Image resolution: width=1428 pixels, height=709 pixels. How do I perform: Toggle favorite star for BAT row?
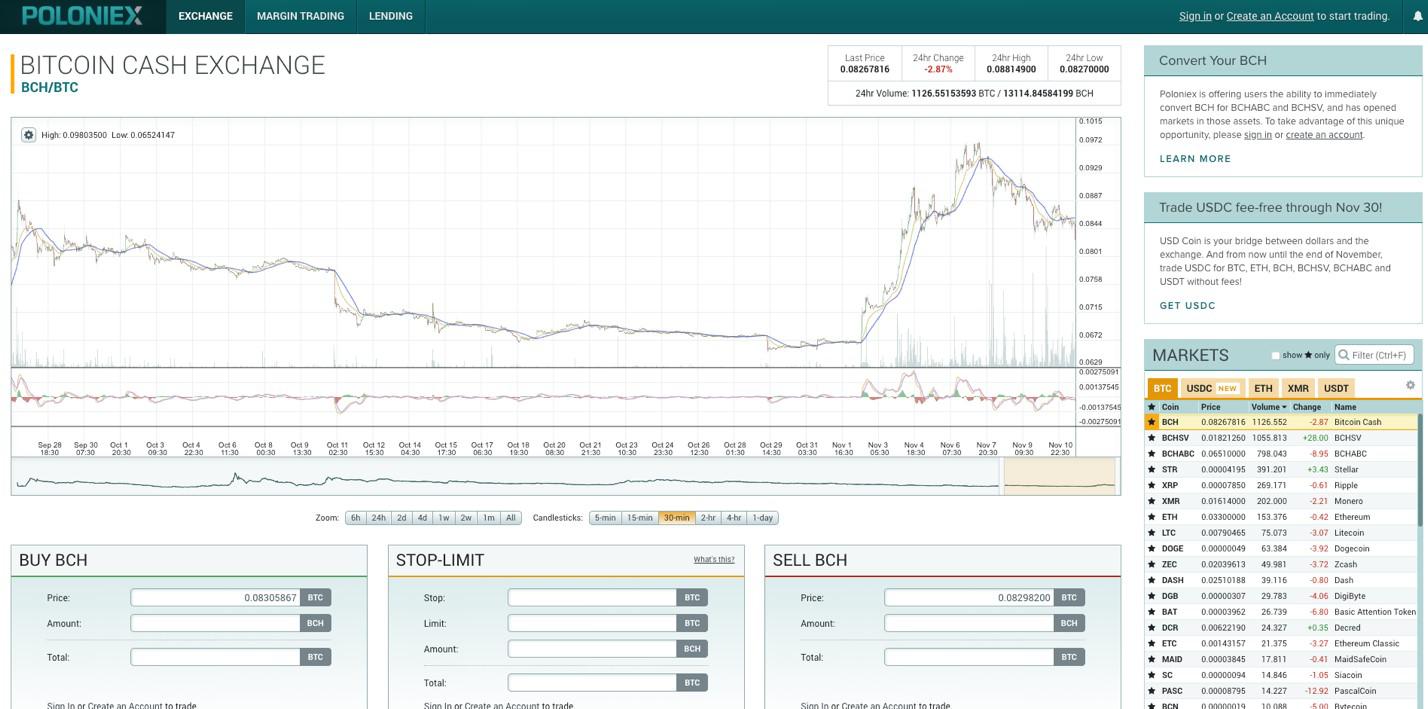click(1151, 612)
